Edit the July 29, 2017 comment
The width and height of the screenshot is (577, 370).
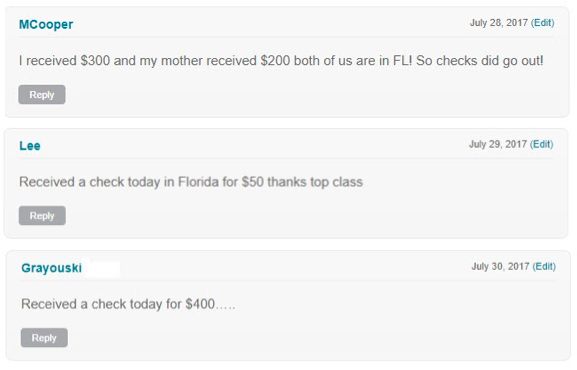[541, 144]
